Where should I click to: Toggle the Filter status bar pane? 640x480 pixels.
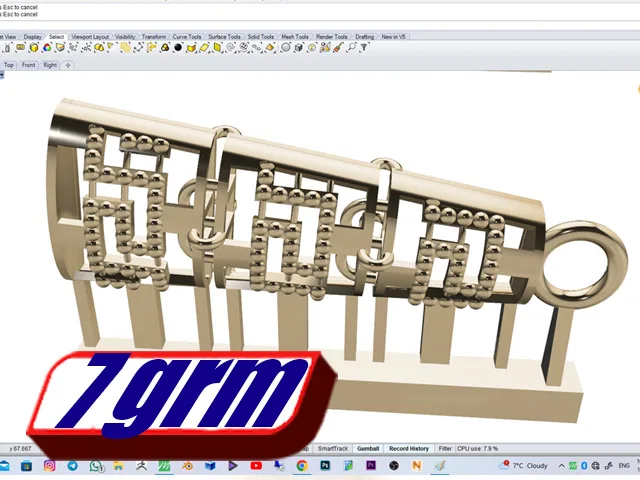445,449
